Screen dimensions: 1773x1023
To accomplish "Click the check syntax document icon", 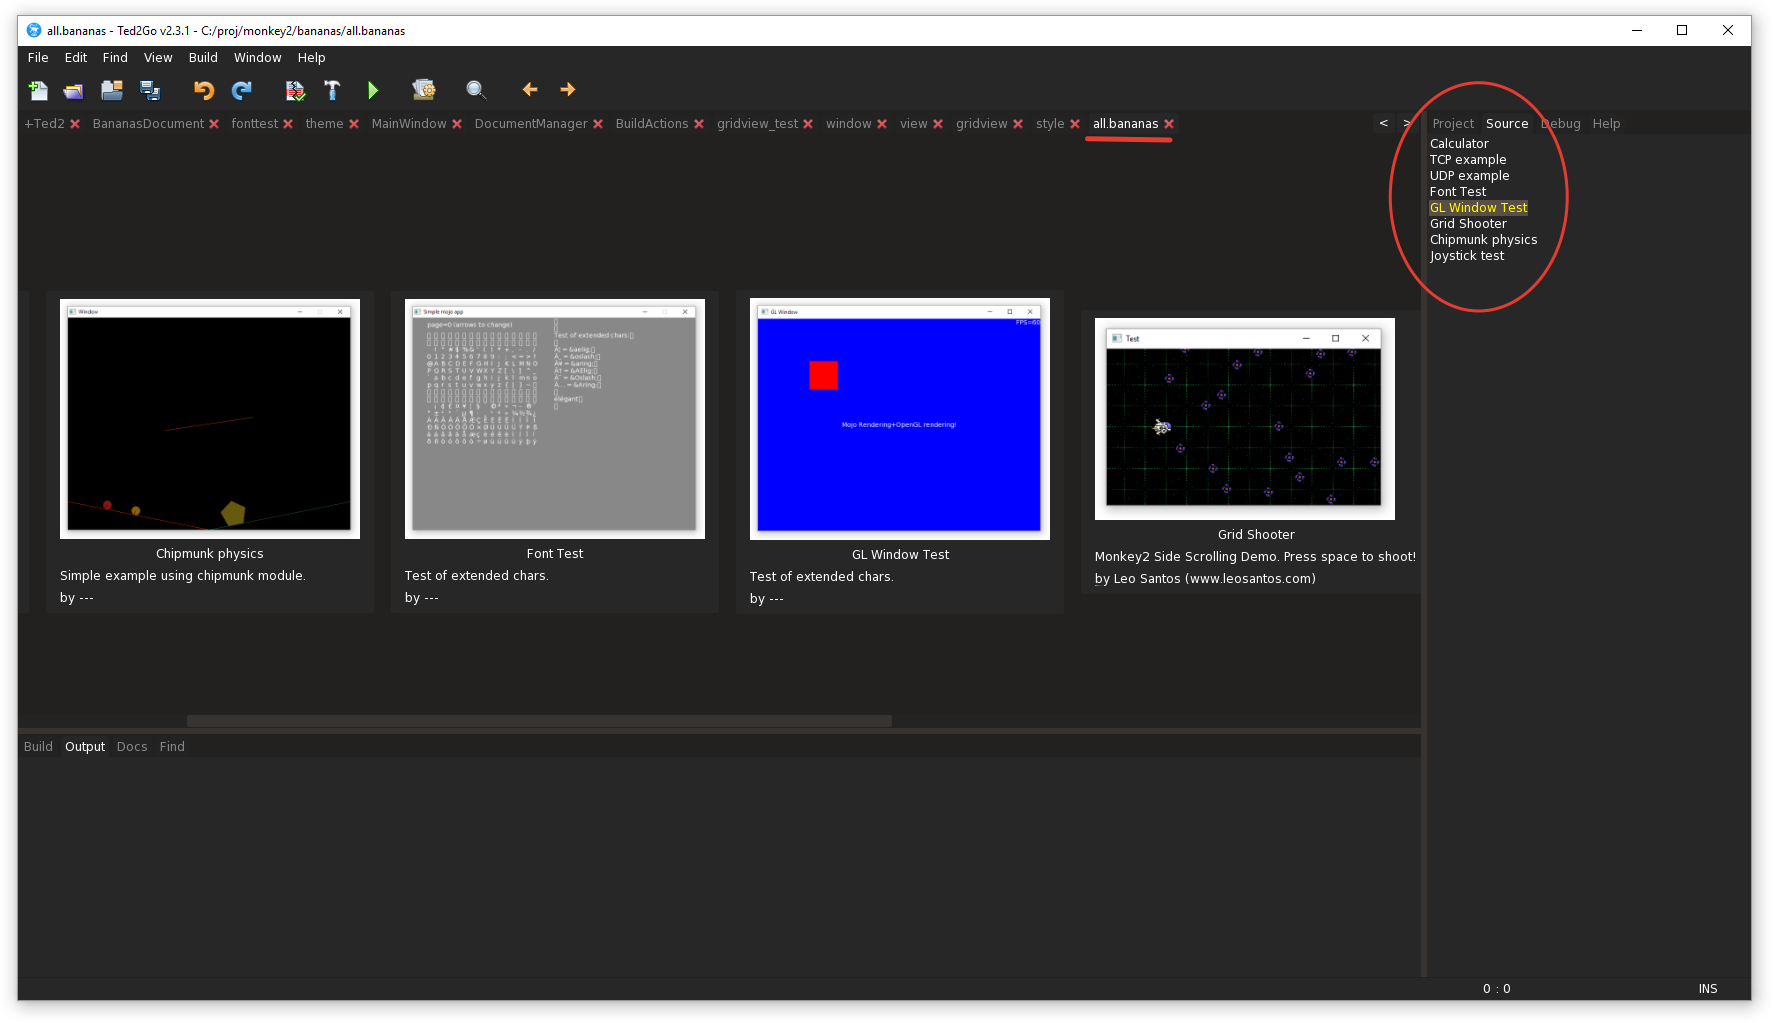I will pyautogui.click(x=295, y=90).
